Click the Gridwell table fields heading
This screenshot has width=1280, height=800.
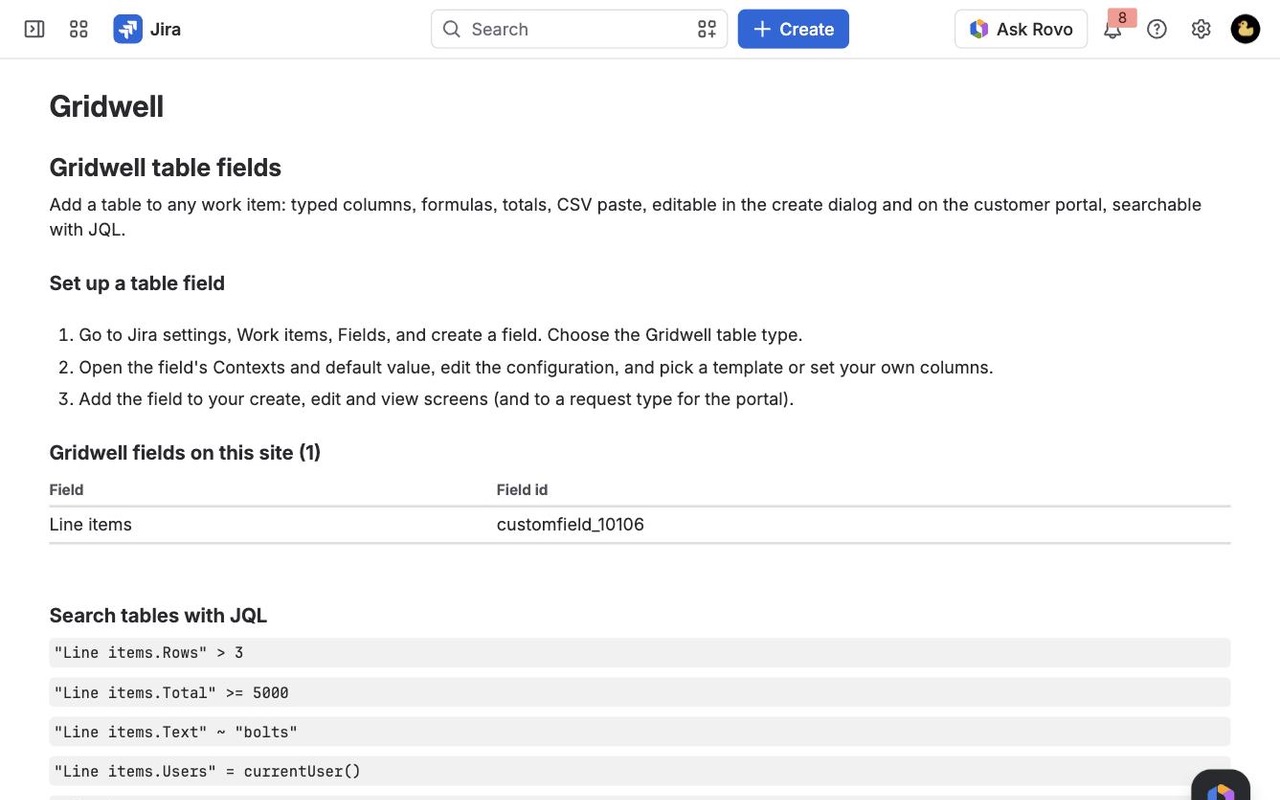coord(165,167)
